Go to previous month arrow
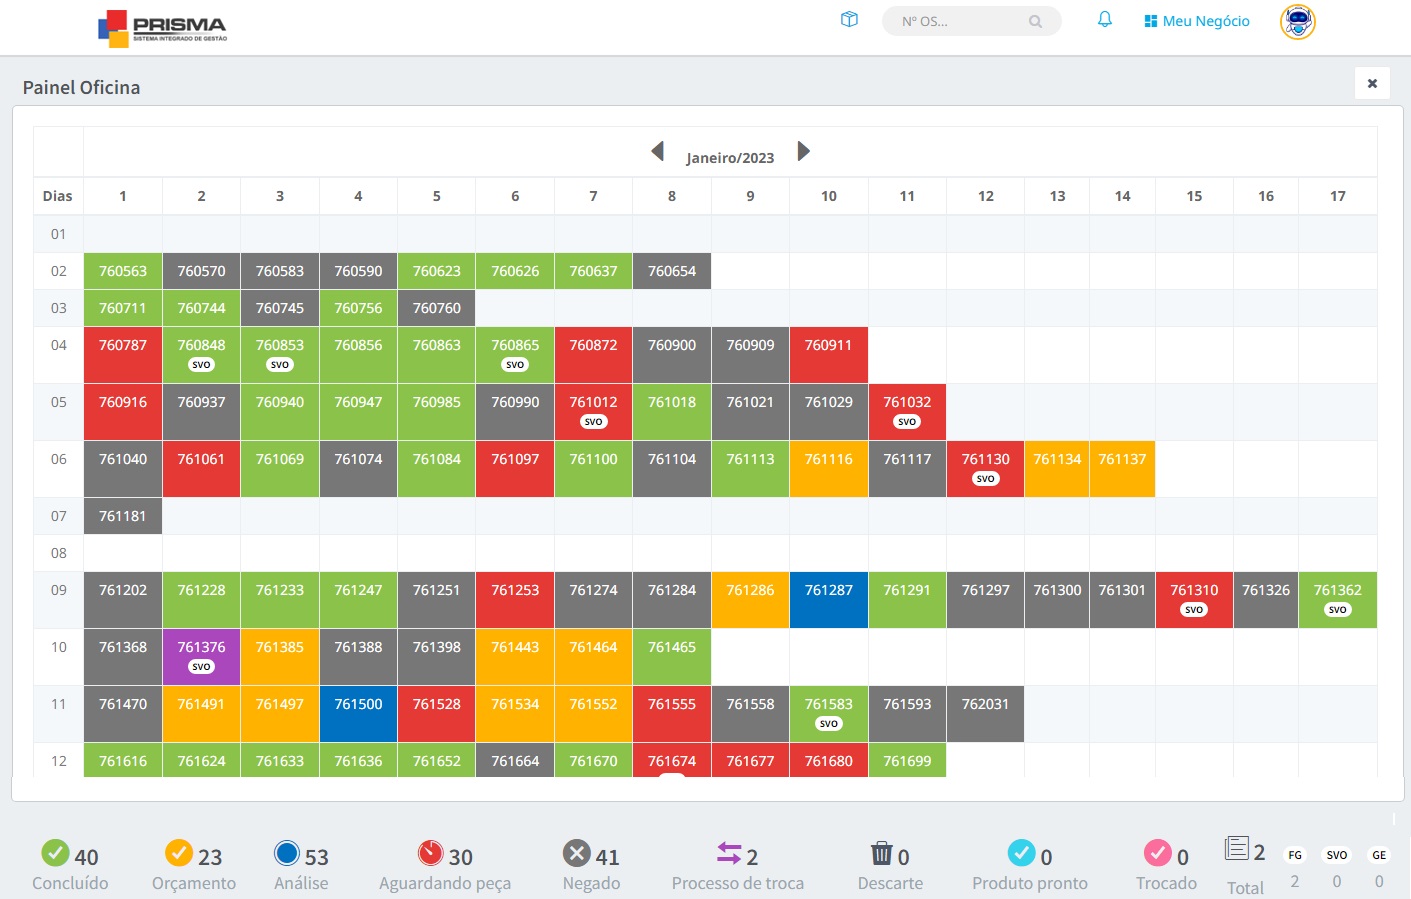Screen dimensions: 1411x899 point(658,152)
